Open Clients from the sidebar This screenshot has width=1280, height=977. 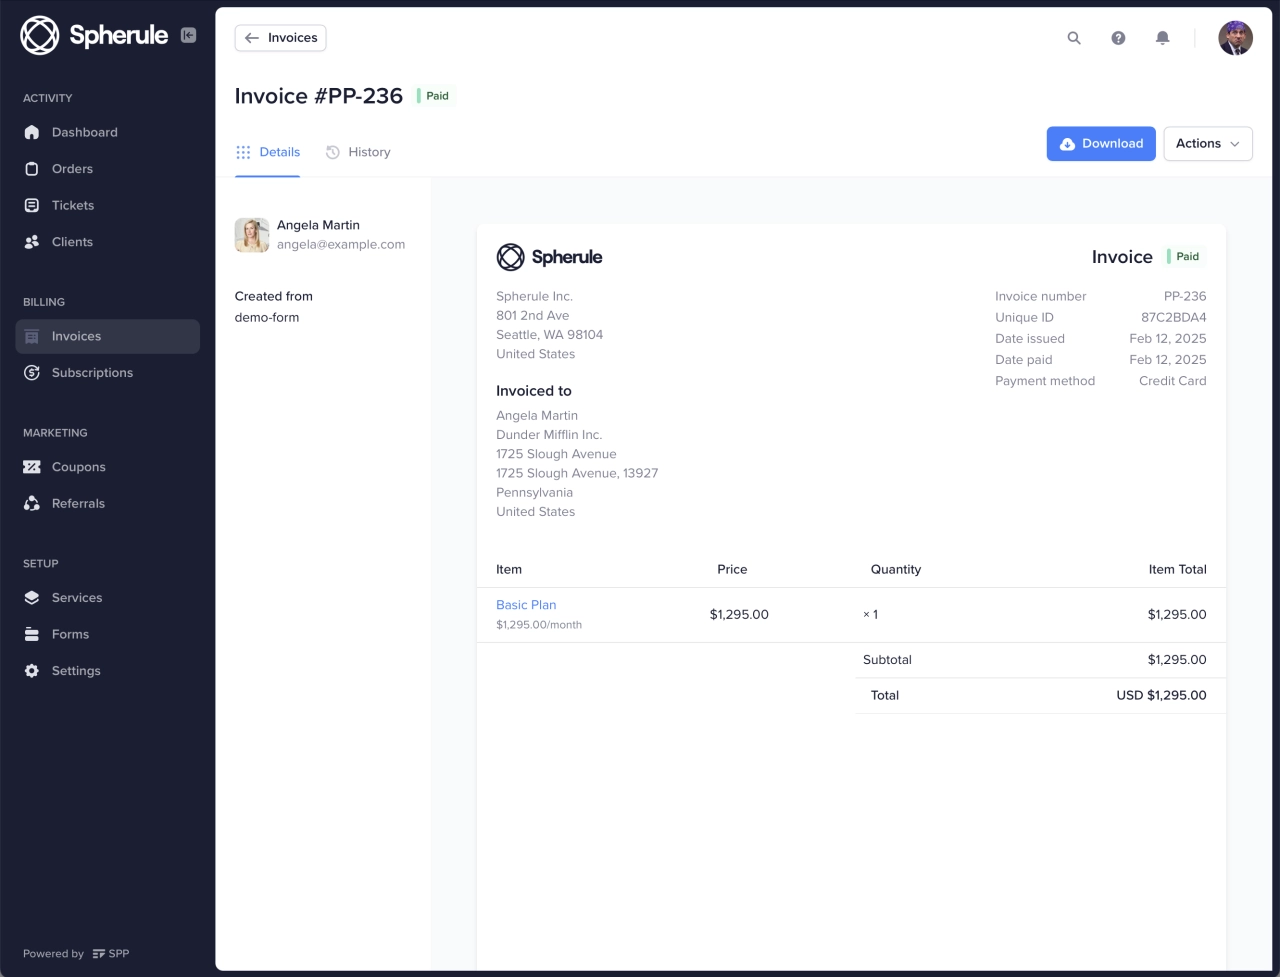108,242
